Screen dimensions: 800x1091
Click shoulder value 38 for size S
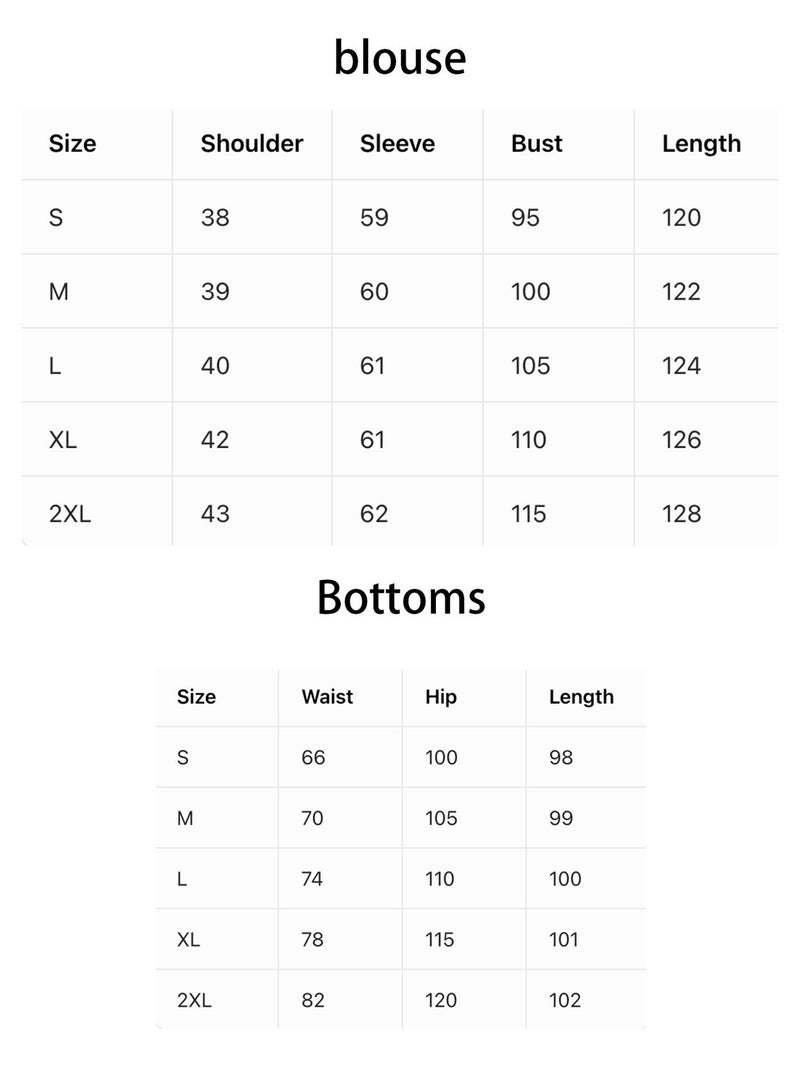(215, 218)
